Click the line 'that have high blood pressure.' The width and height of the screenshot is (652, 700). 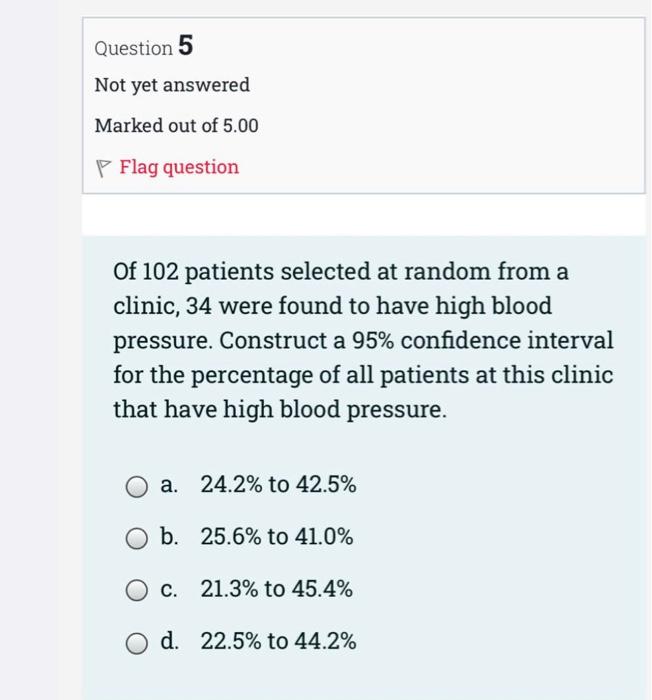pyautogui.click(x=278, y=409)
